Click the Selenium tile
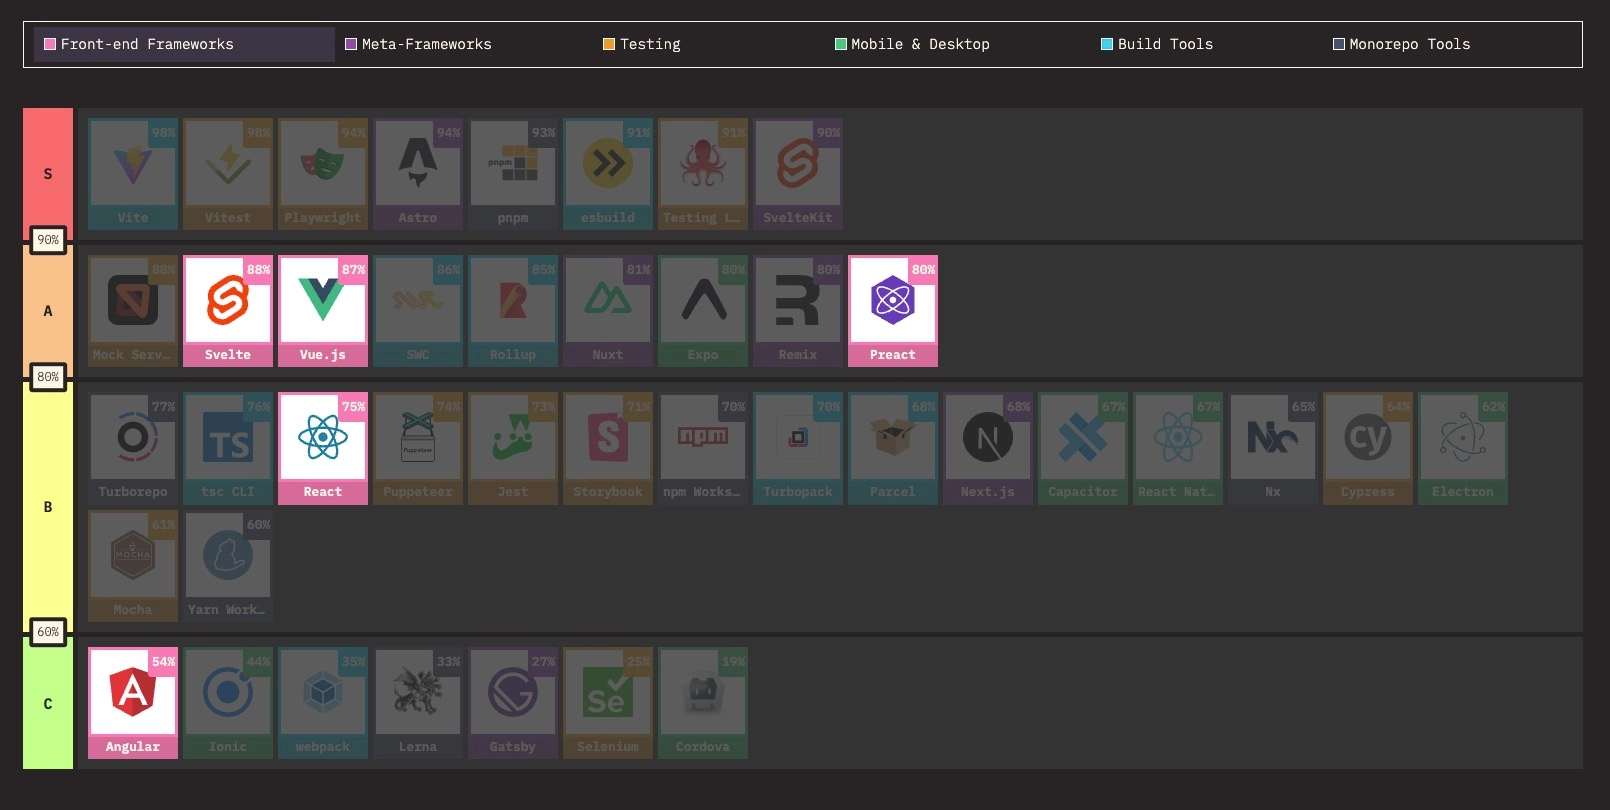The image size is (1610, 810). coord(607,702)
